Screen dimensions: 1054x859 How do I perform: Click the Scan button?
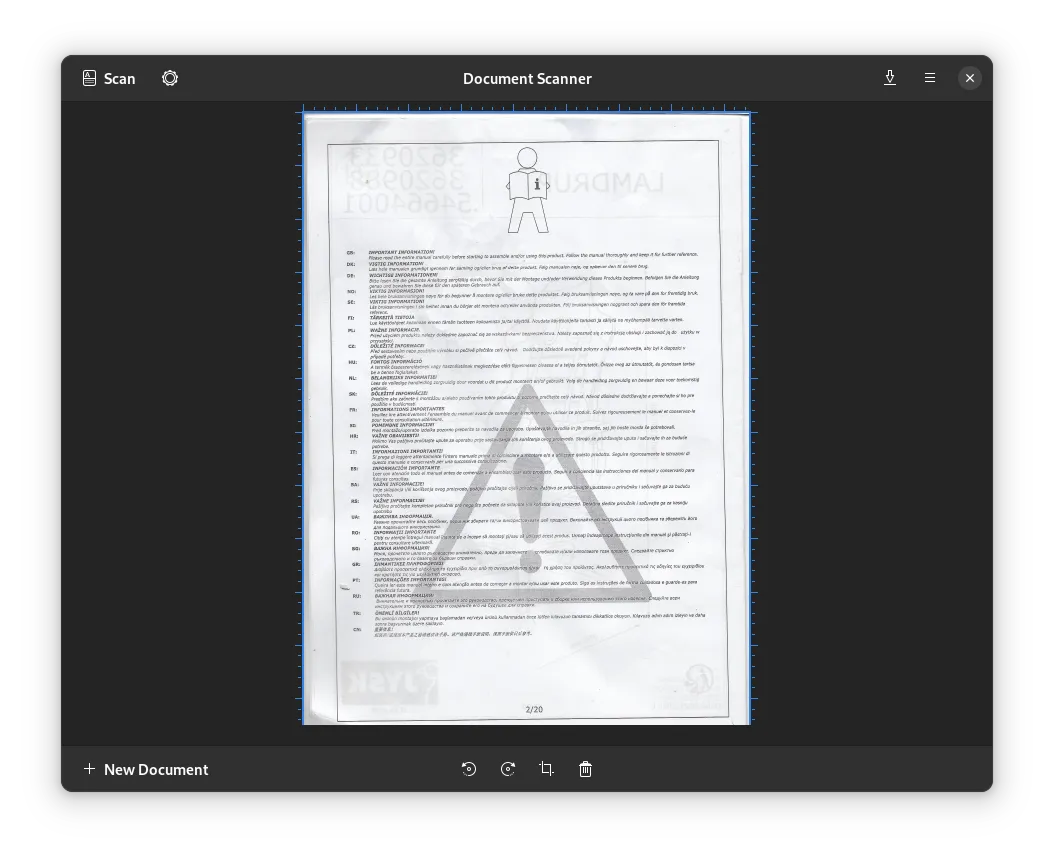[x=109, y=78]
